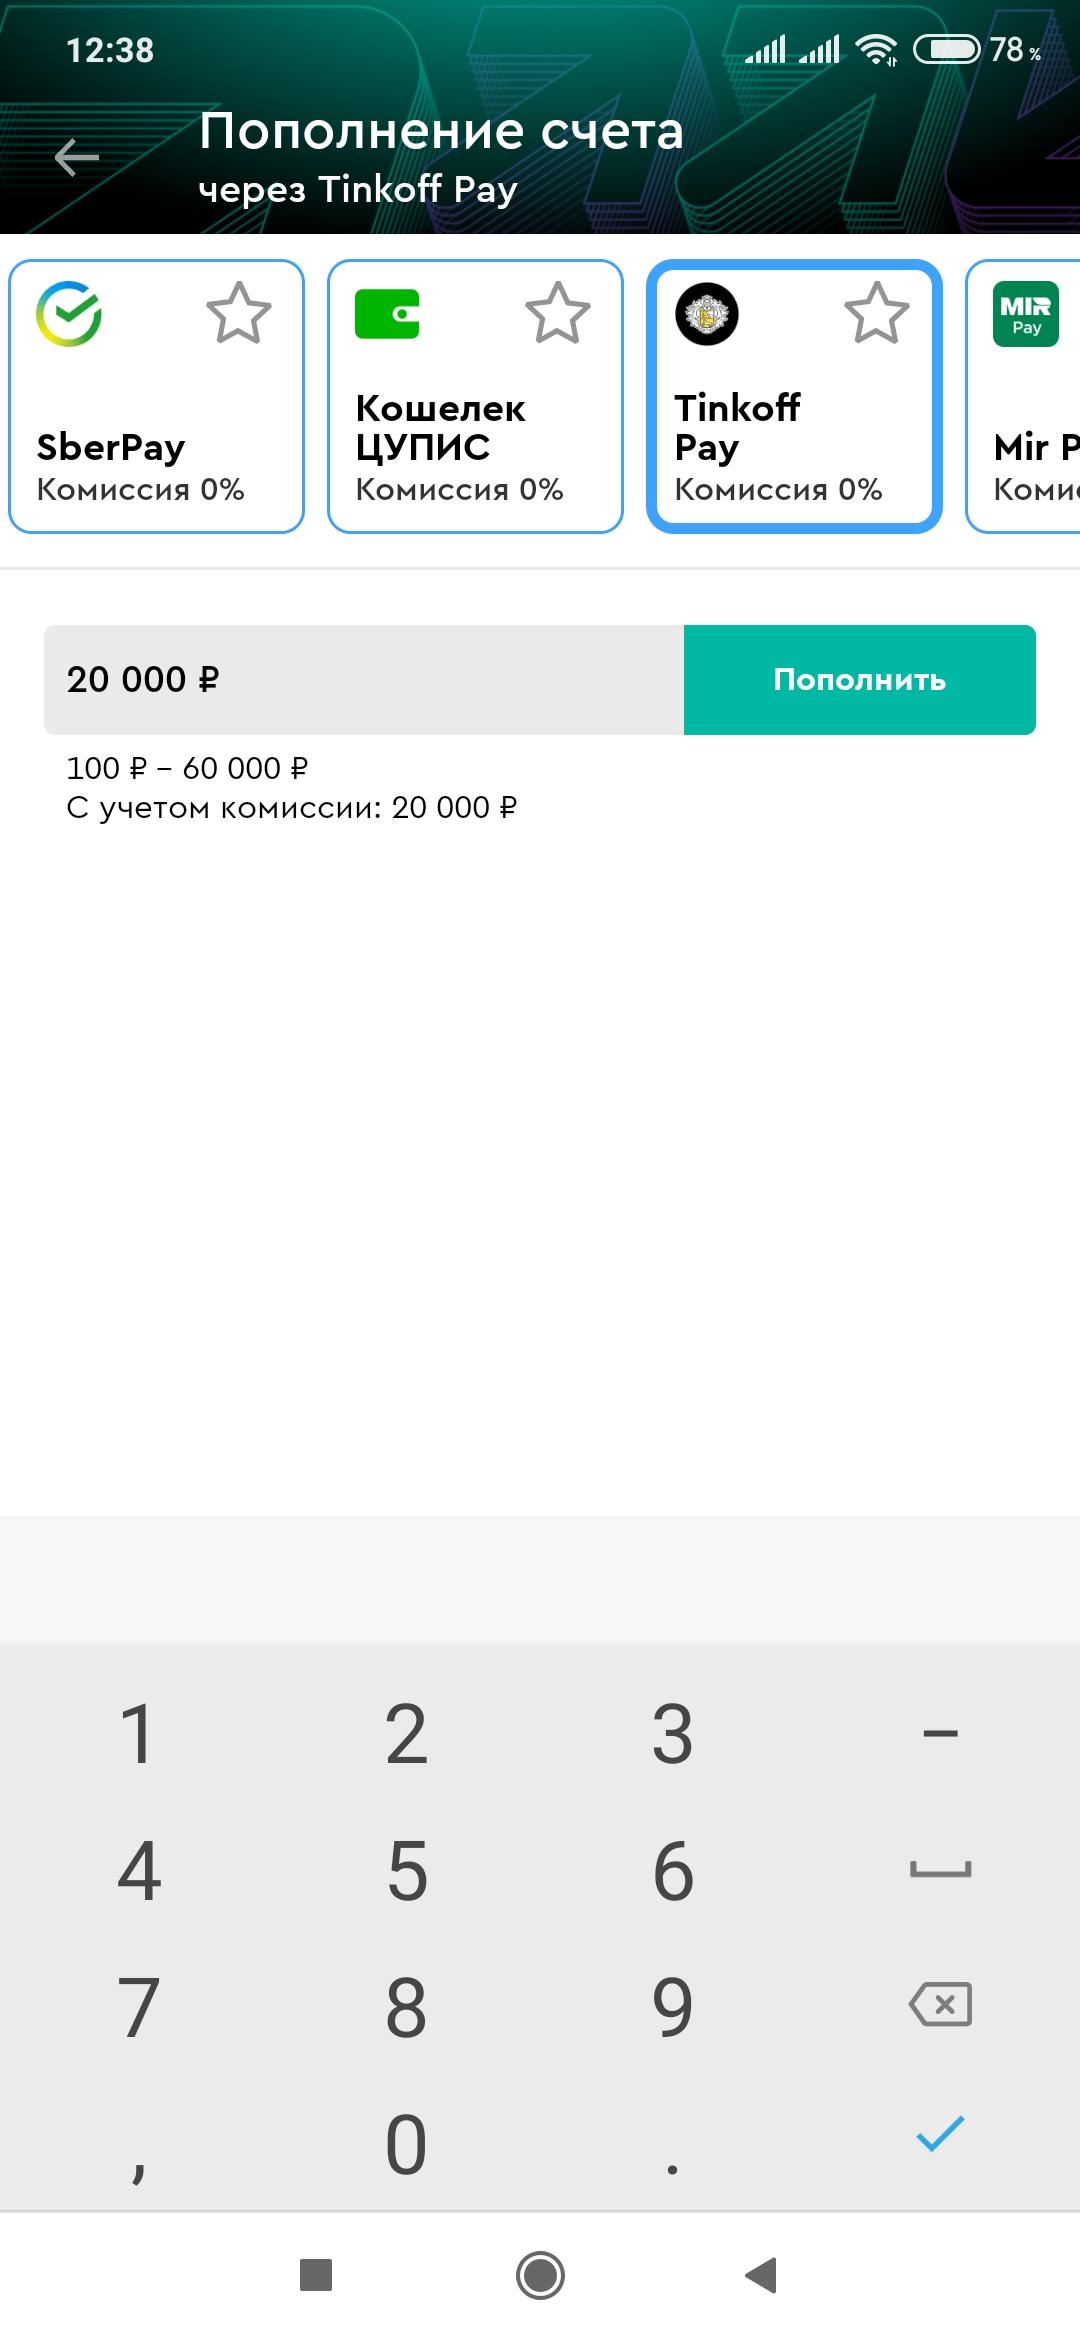Tap the 5 key on keypad
This screenshot has height=2340, width=1080.
point(407,1870)
